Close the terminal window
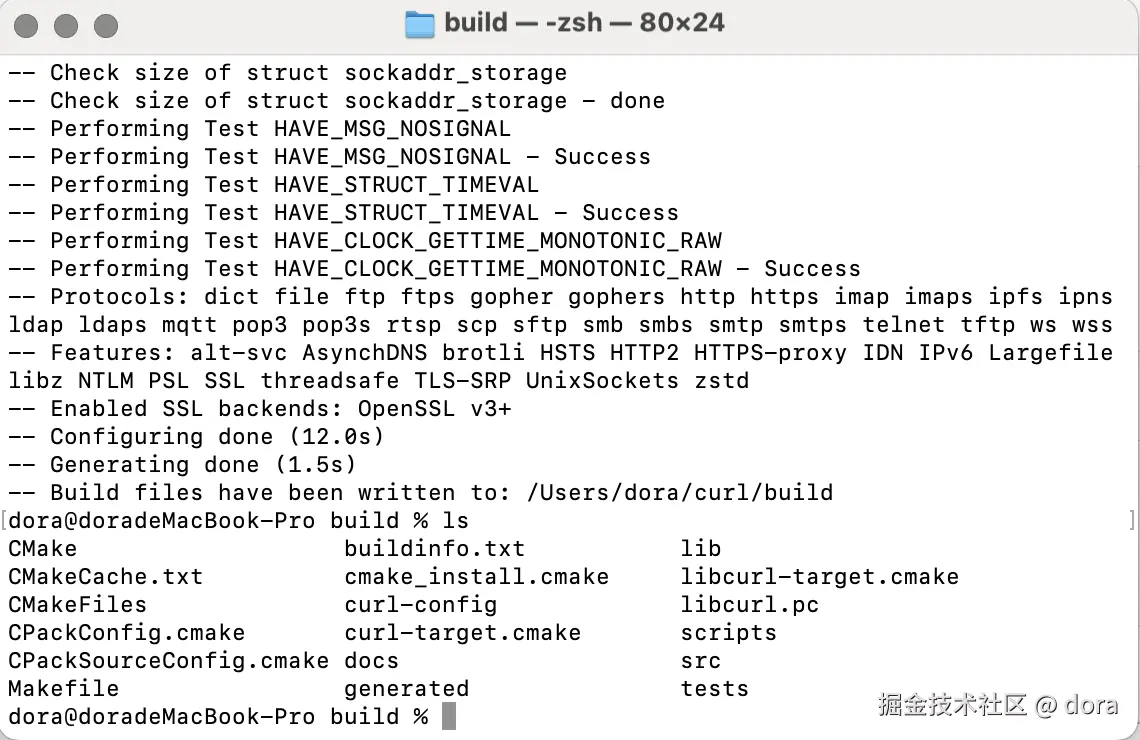Screen dimensions: 1140x740 tap(27, 25)
